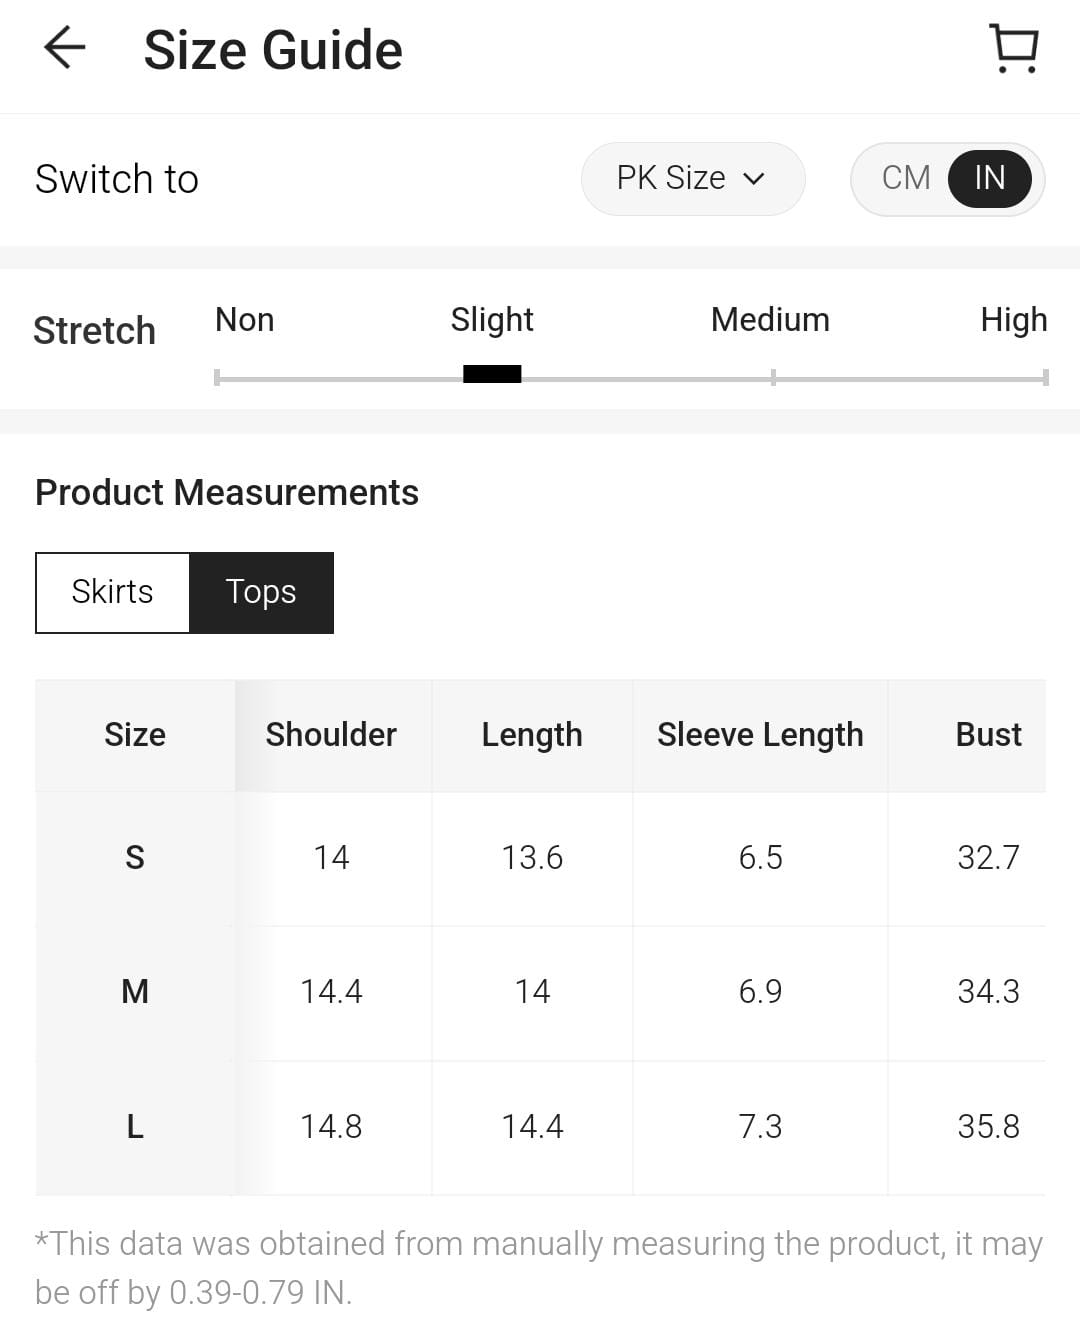Click the Bust column header
Viewport: 1080px width, 1331px height.
[988, 735]
